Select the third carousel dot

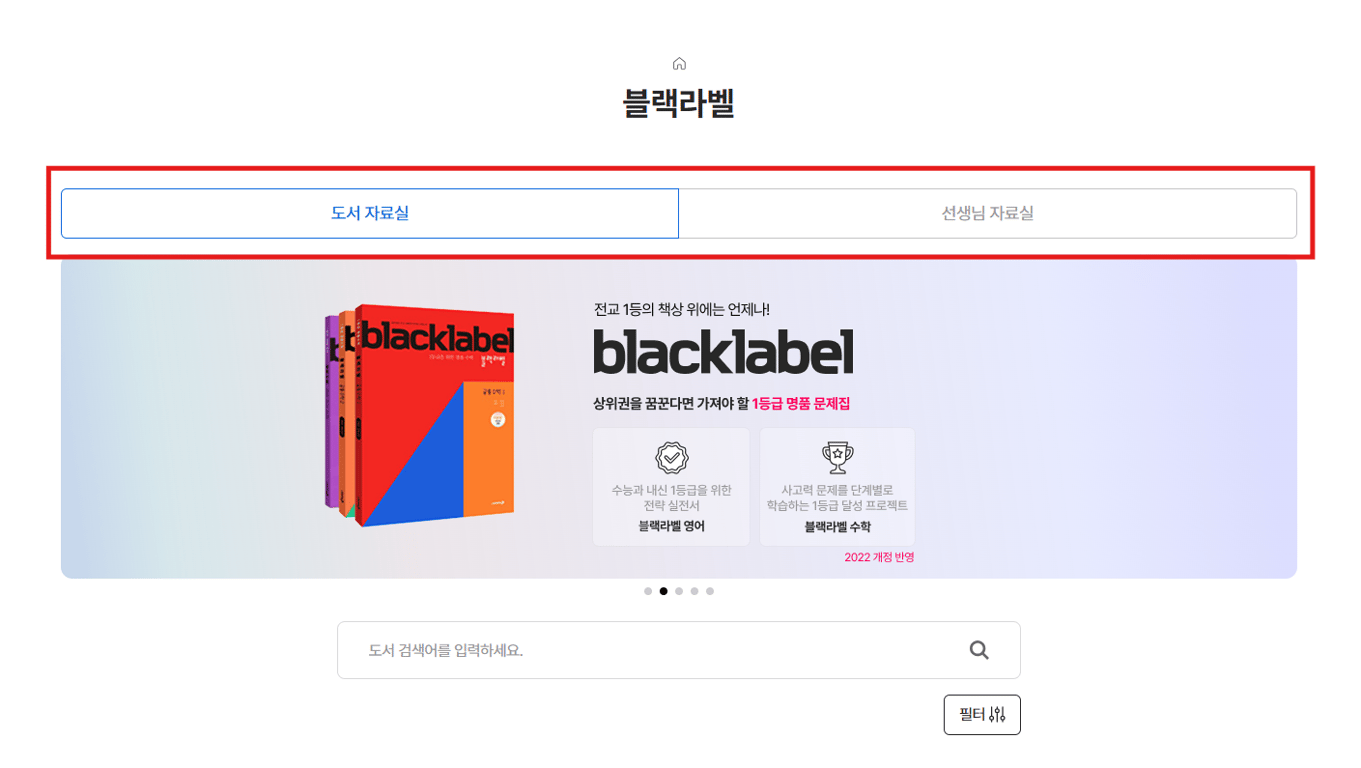679,591
